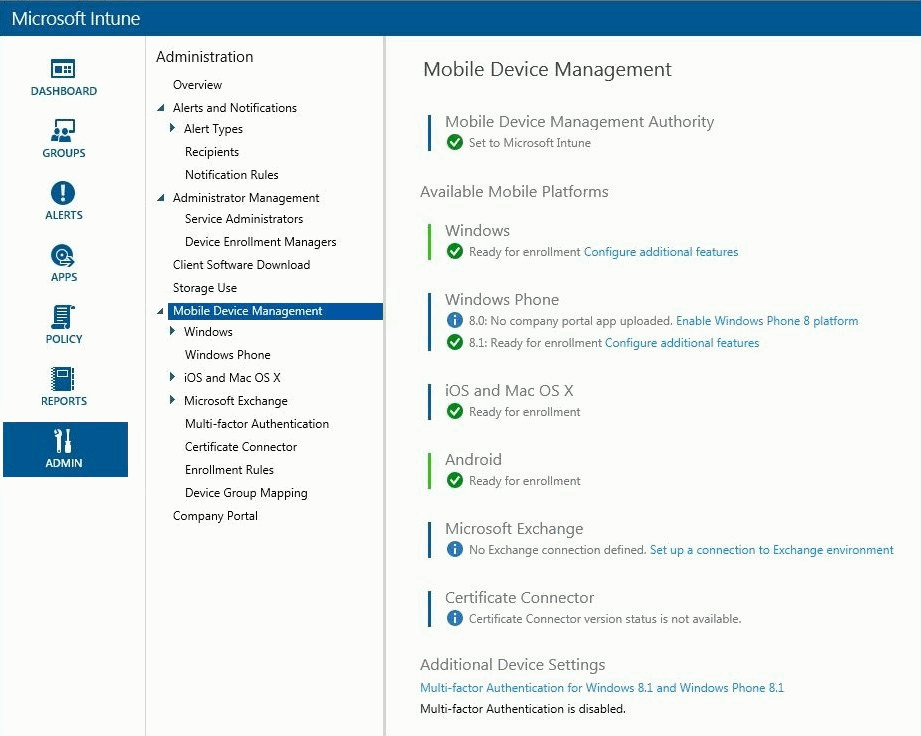Open Recipients under Alerts and Notifications
Screen dimensions: 921x736
pos(212,152)
